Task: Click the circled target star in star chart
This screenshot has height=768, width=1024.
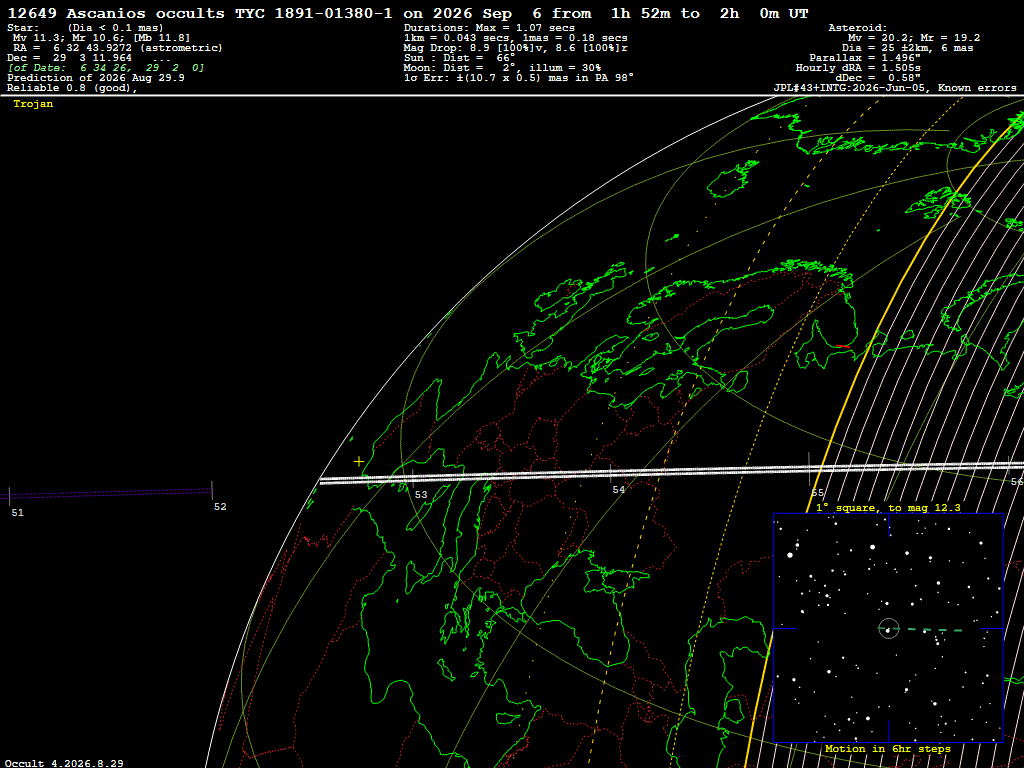Action: tap(889, 629)
